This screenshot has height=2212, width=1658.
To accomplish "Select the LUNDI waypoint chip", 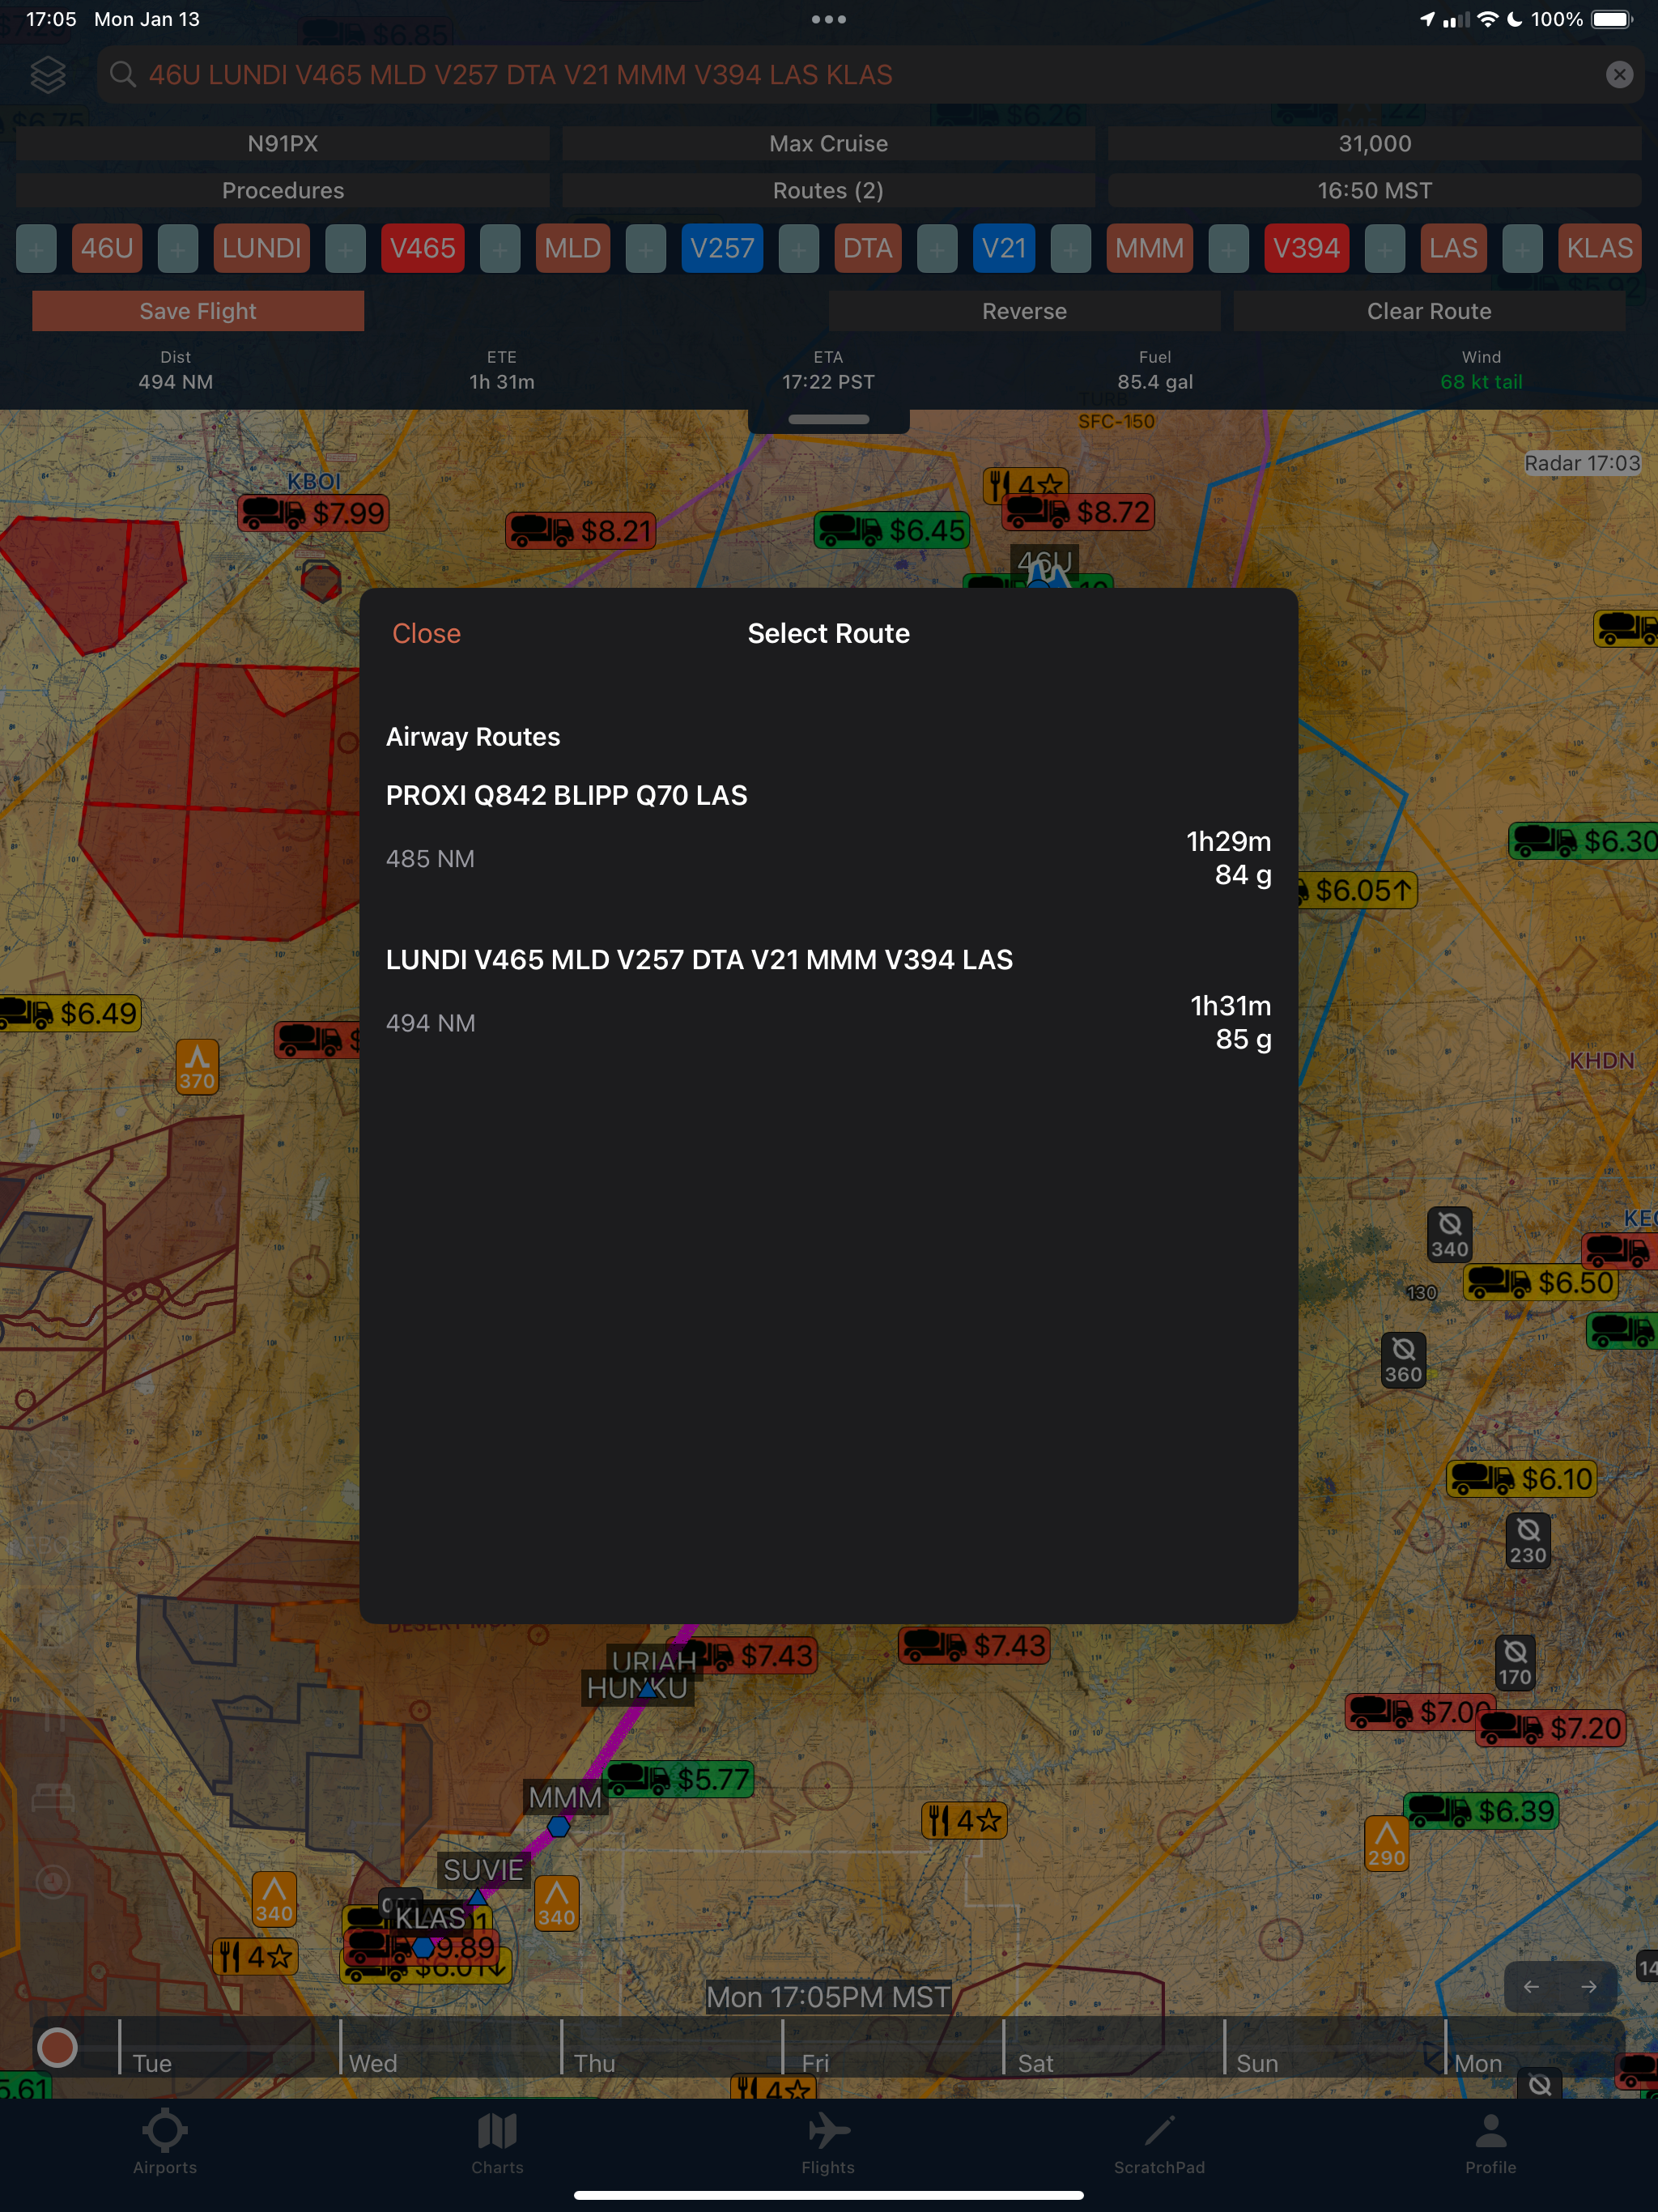I will tap(262, 248).
